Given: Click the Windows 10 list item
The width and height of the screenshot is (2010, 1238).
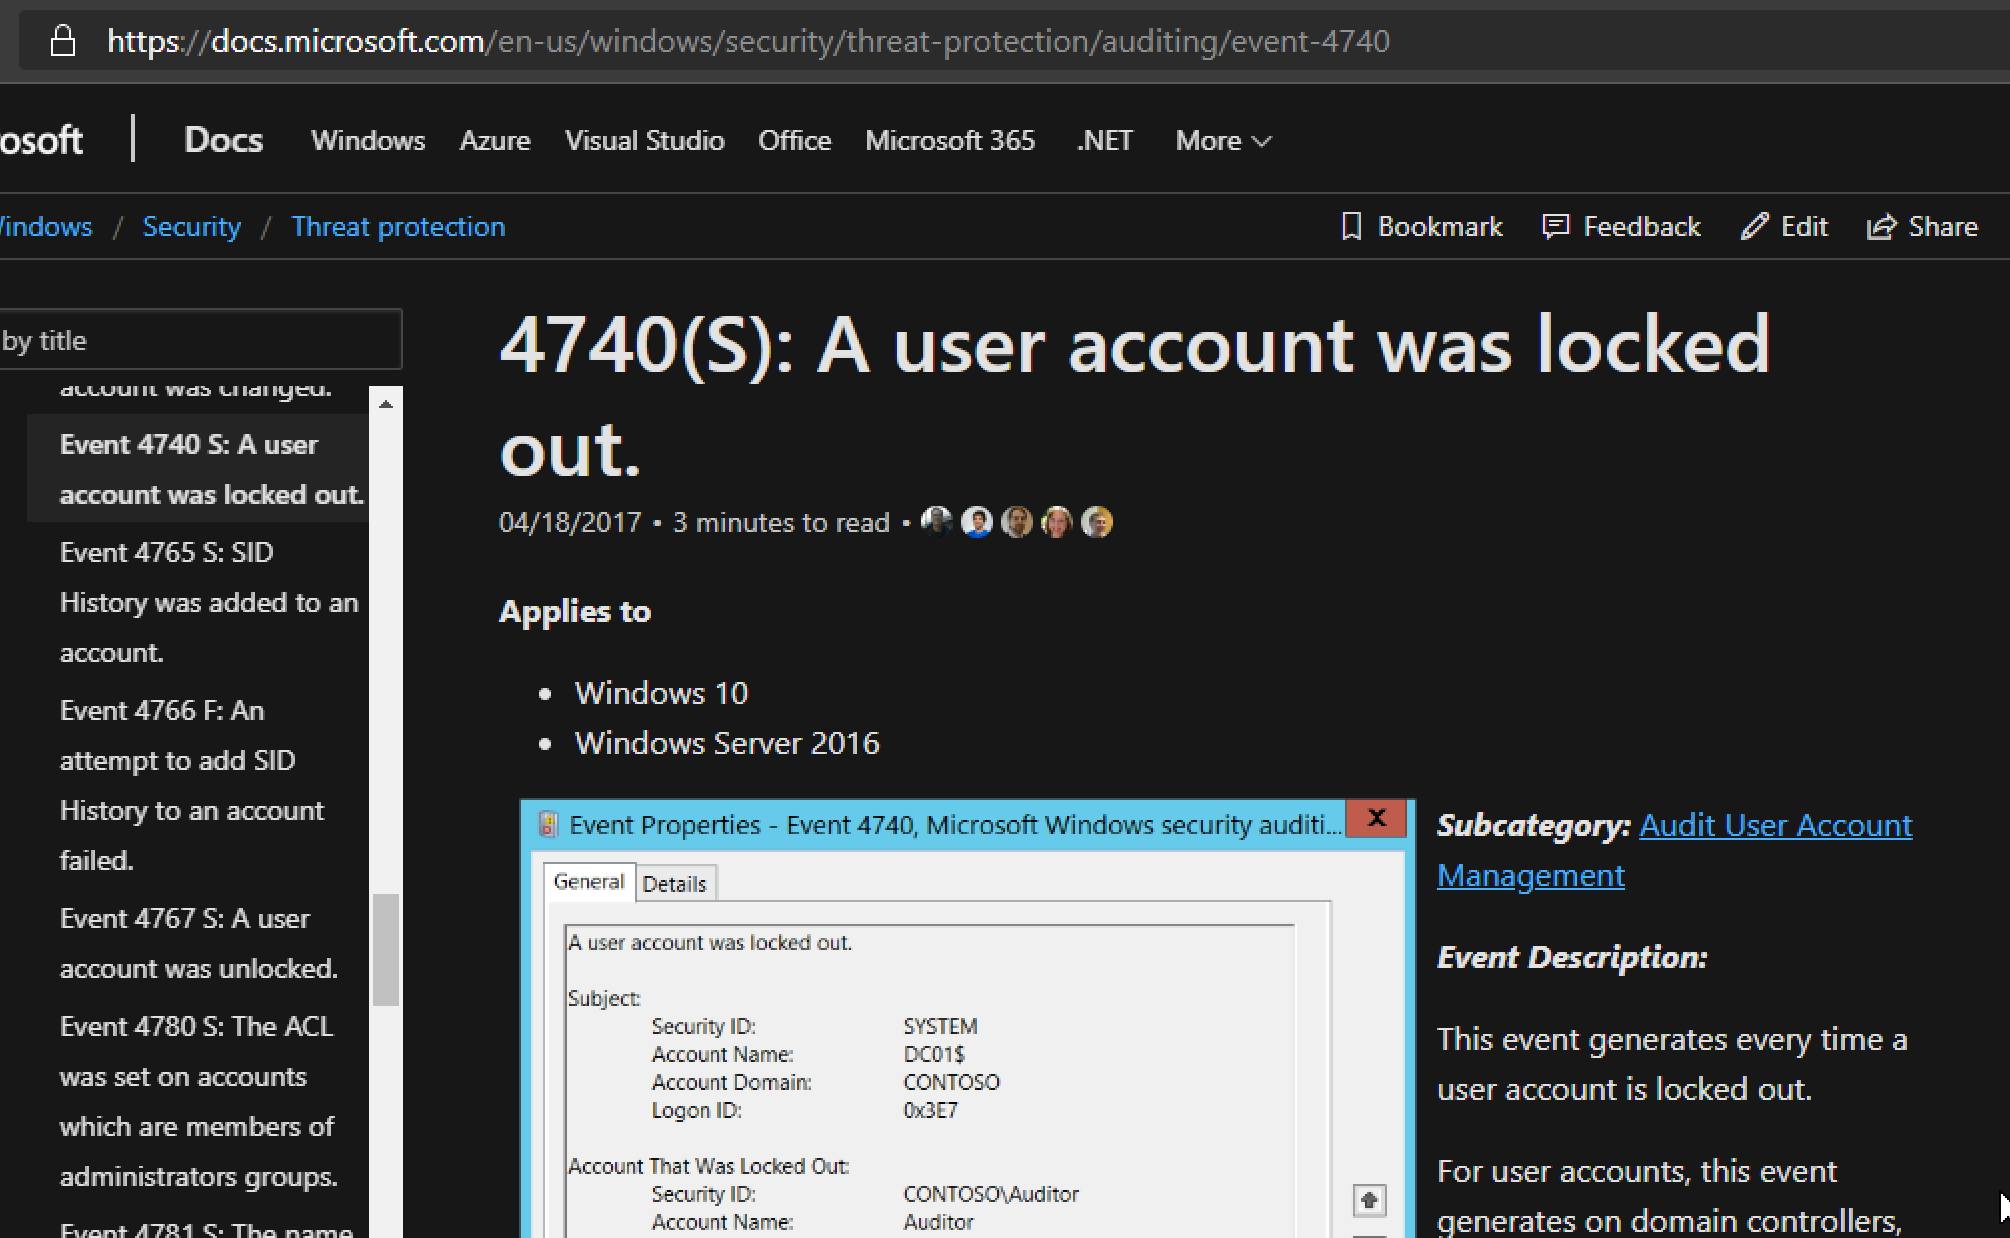Looking at the screenshot, I should click(661, 693).
